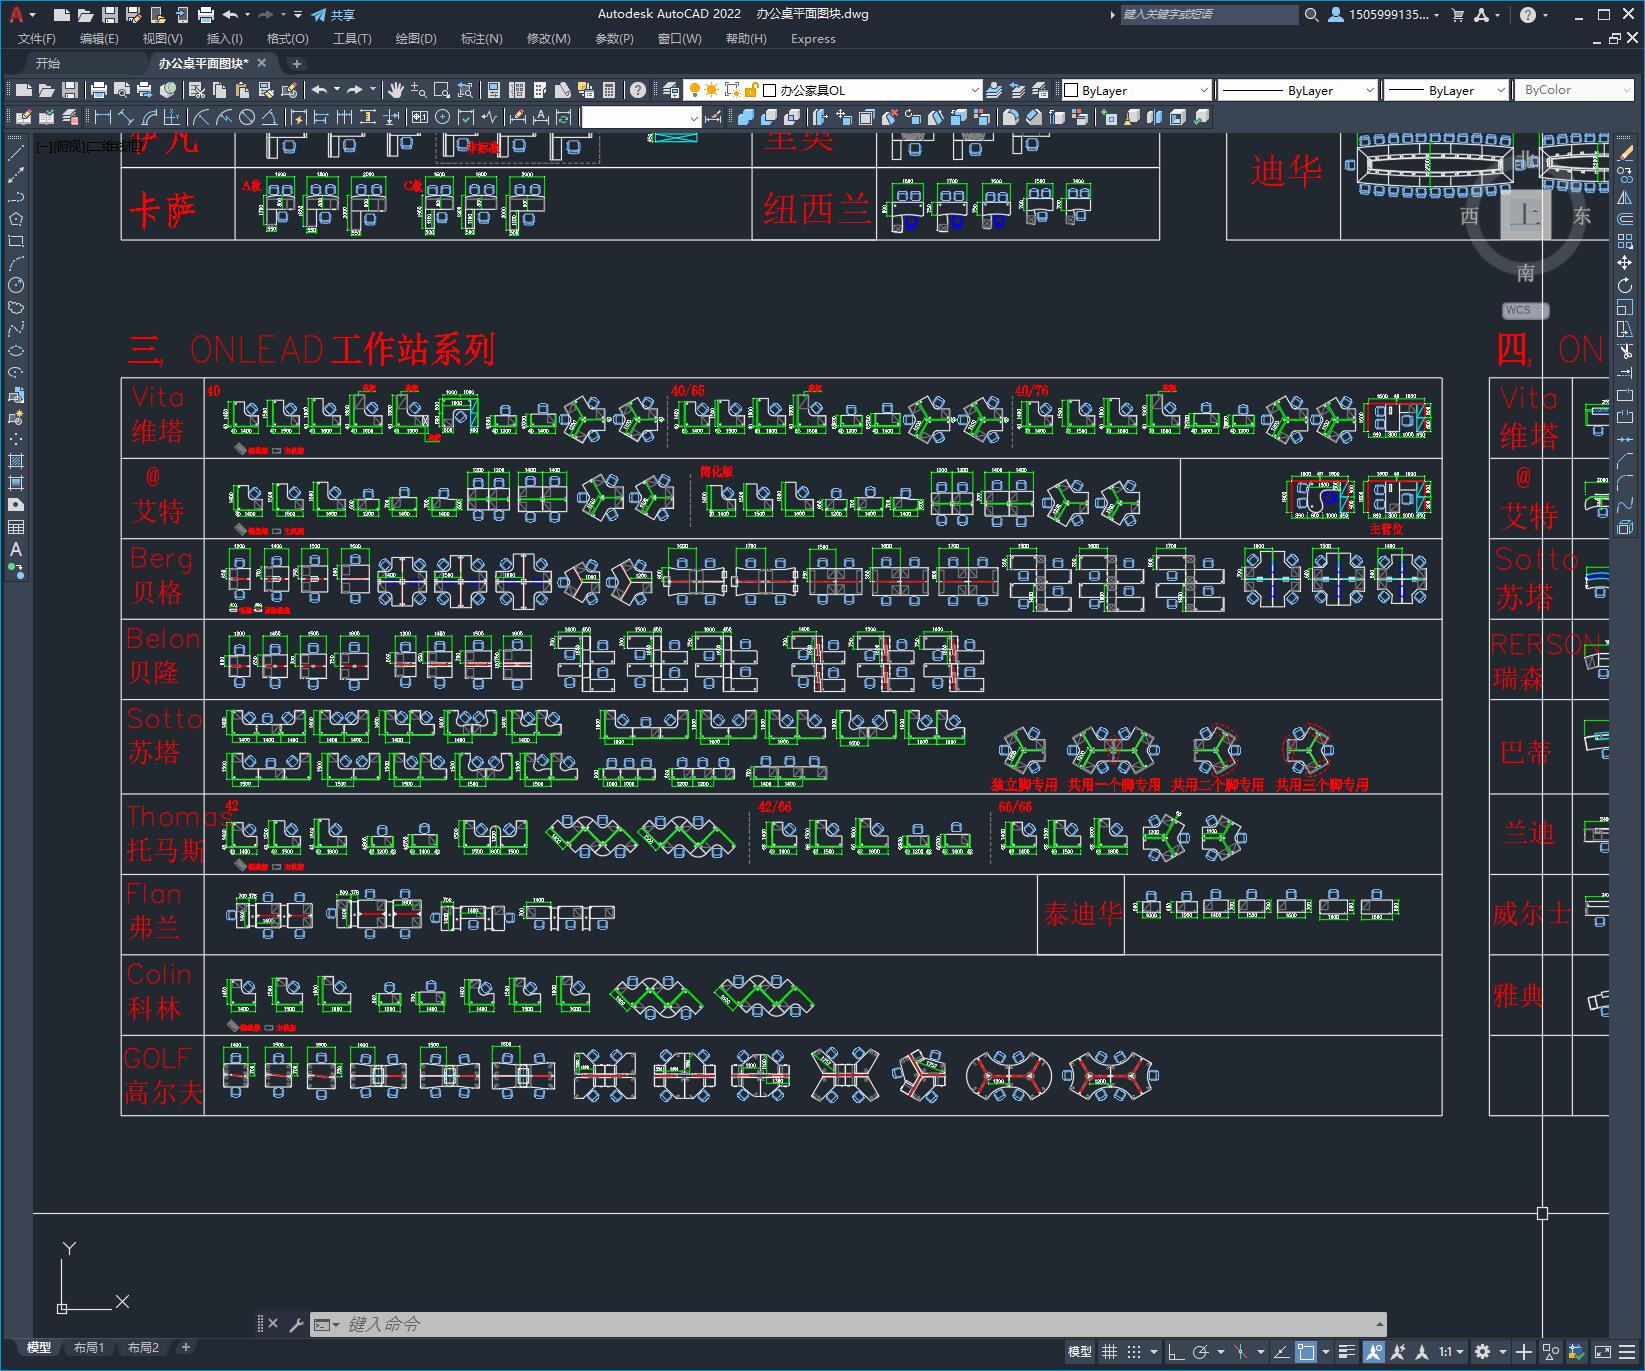Expand undo history dropdown arrow in standard toolbar
Viewport: 1645px width, 1371px height.
(x=336, y=90)
